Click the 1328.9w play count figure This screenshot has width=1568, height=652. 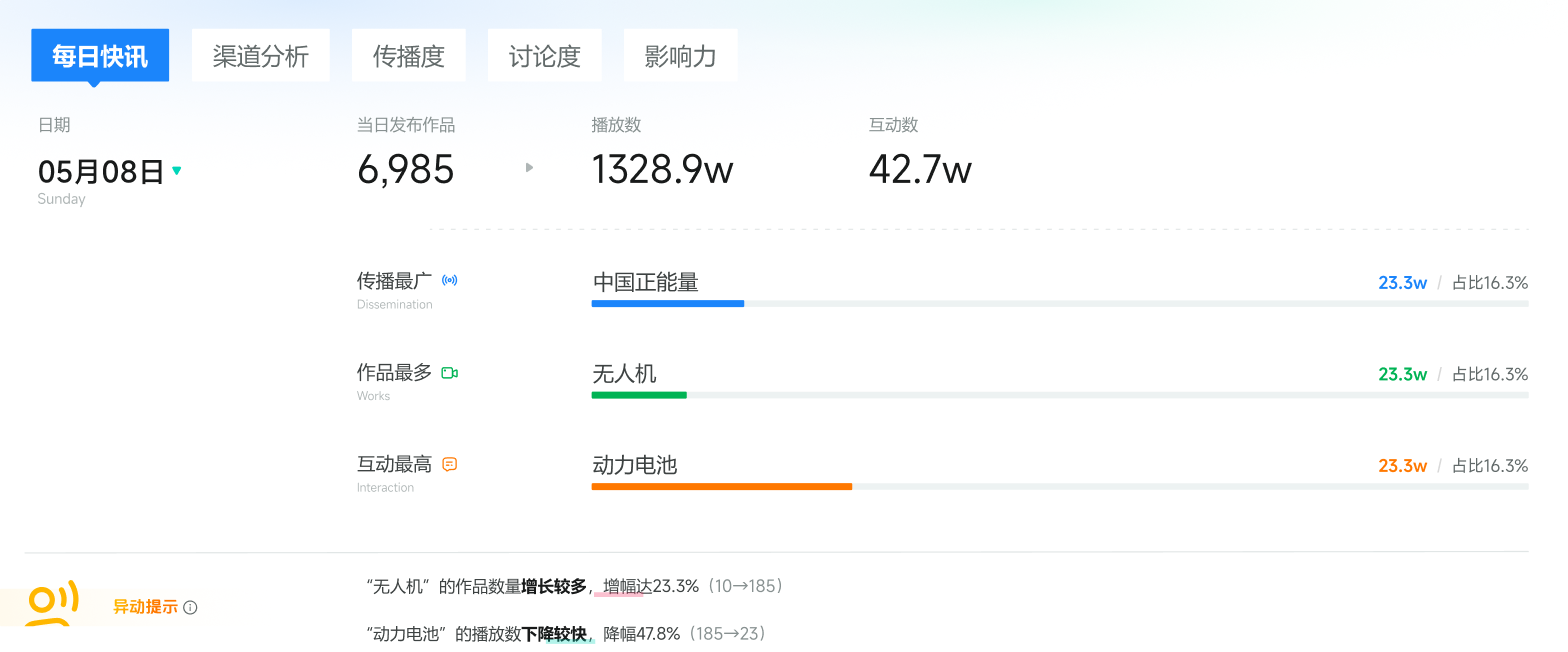coord(662,169)
